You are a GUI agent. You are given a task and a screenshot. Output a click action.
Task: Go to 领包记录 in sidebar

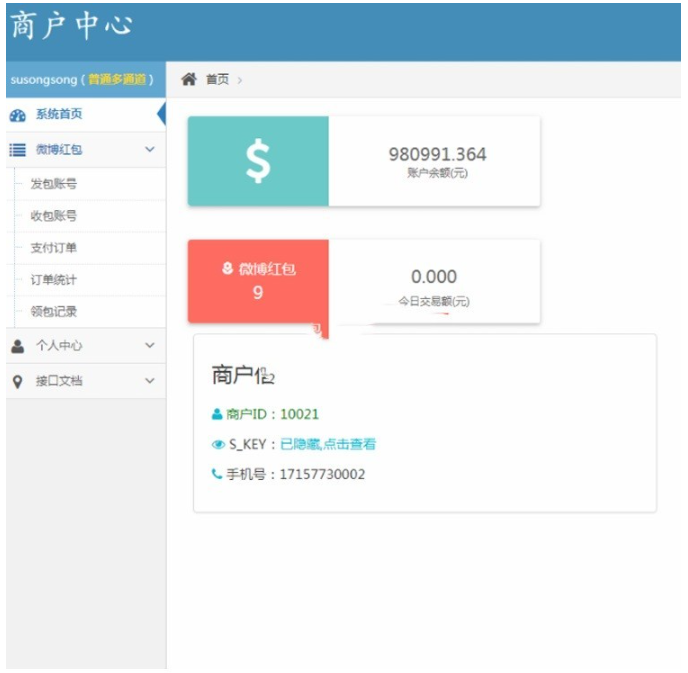pos(54,312)
